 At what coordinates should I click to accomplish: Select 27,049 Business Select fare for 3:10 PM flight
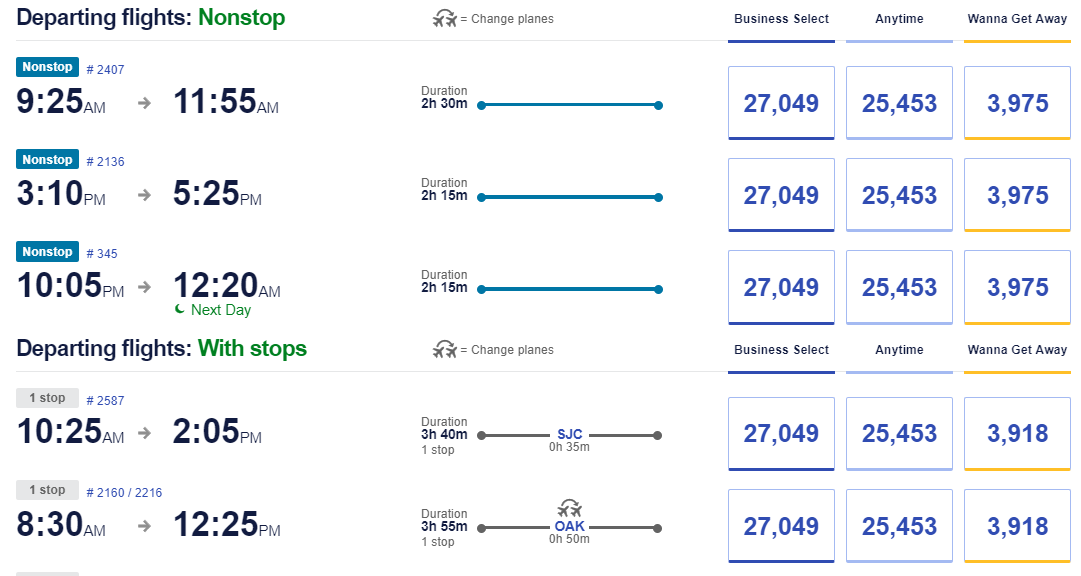coord(781,195)
